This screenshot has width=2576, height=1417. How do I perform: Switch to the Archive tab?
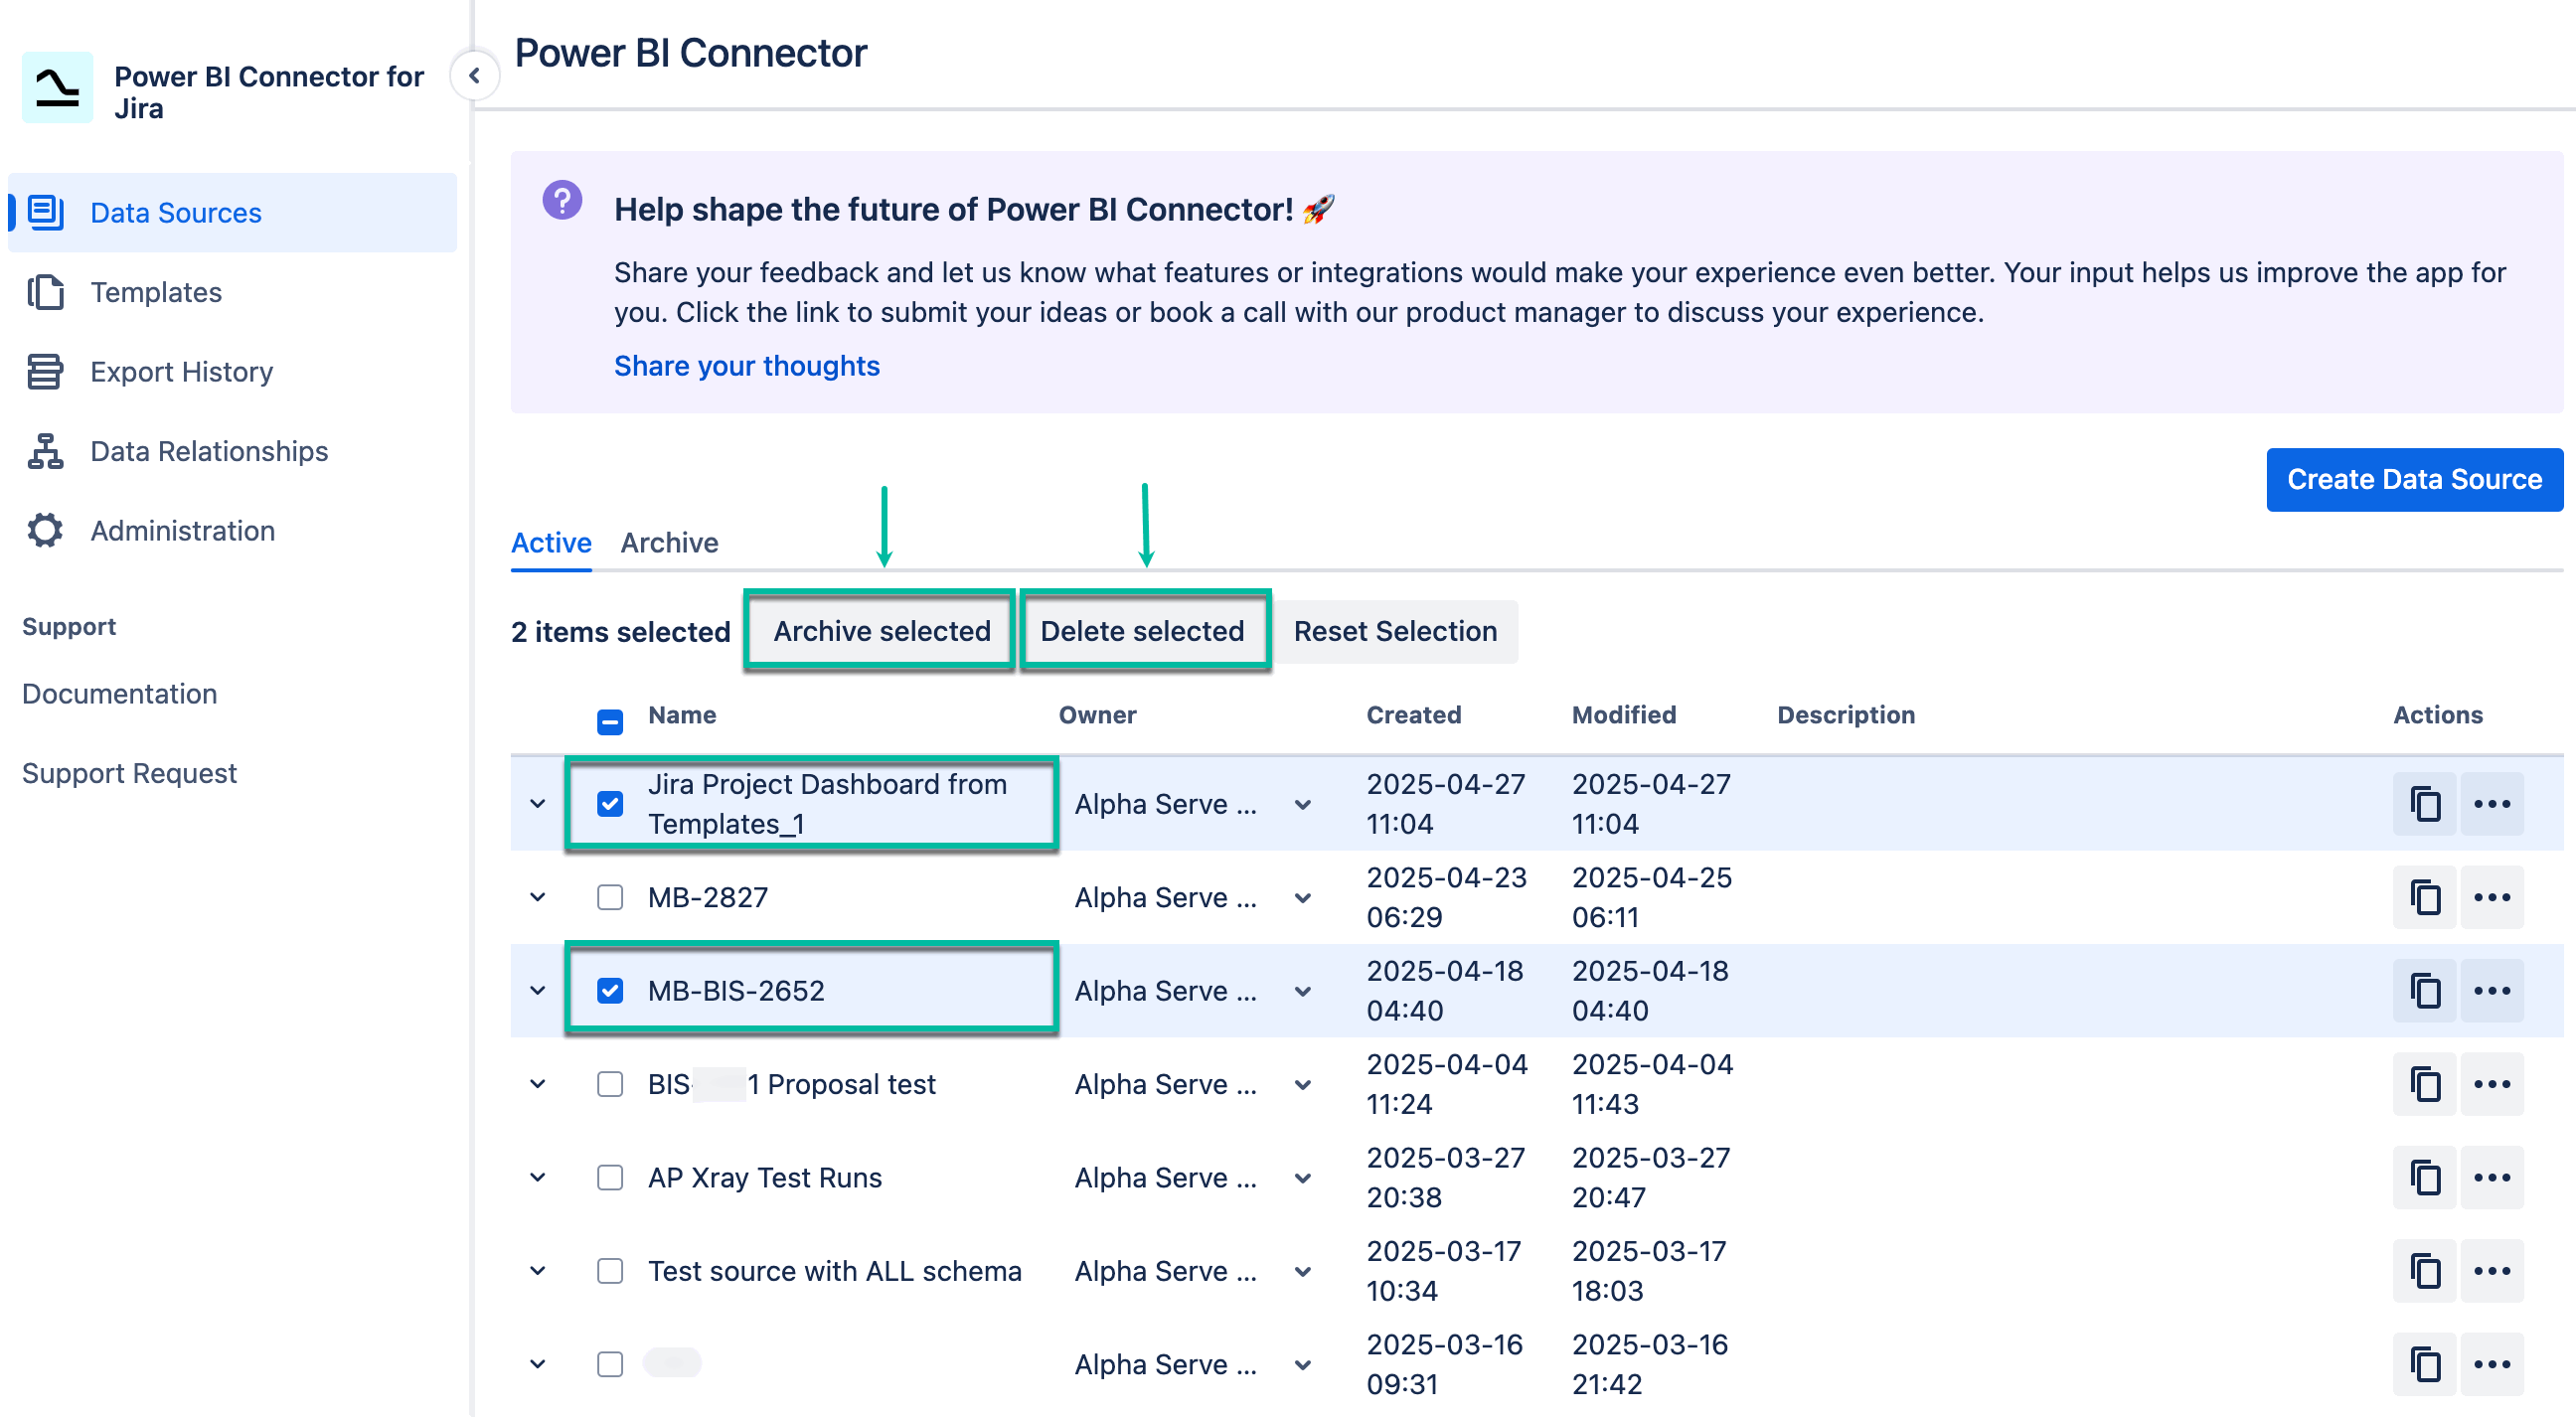pyautogui.click(x=669, y=542)
